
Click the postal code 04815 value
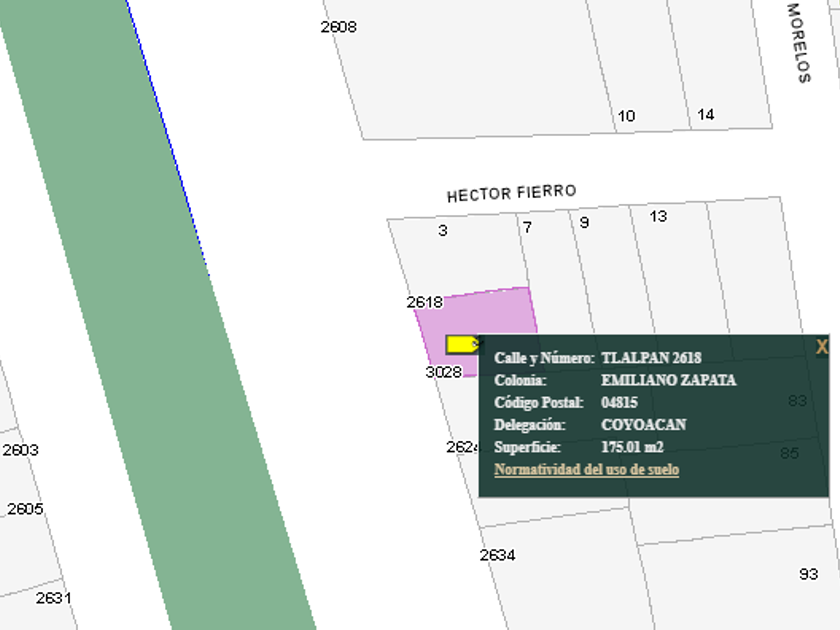coord(619,403)
